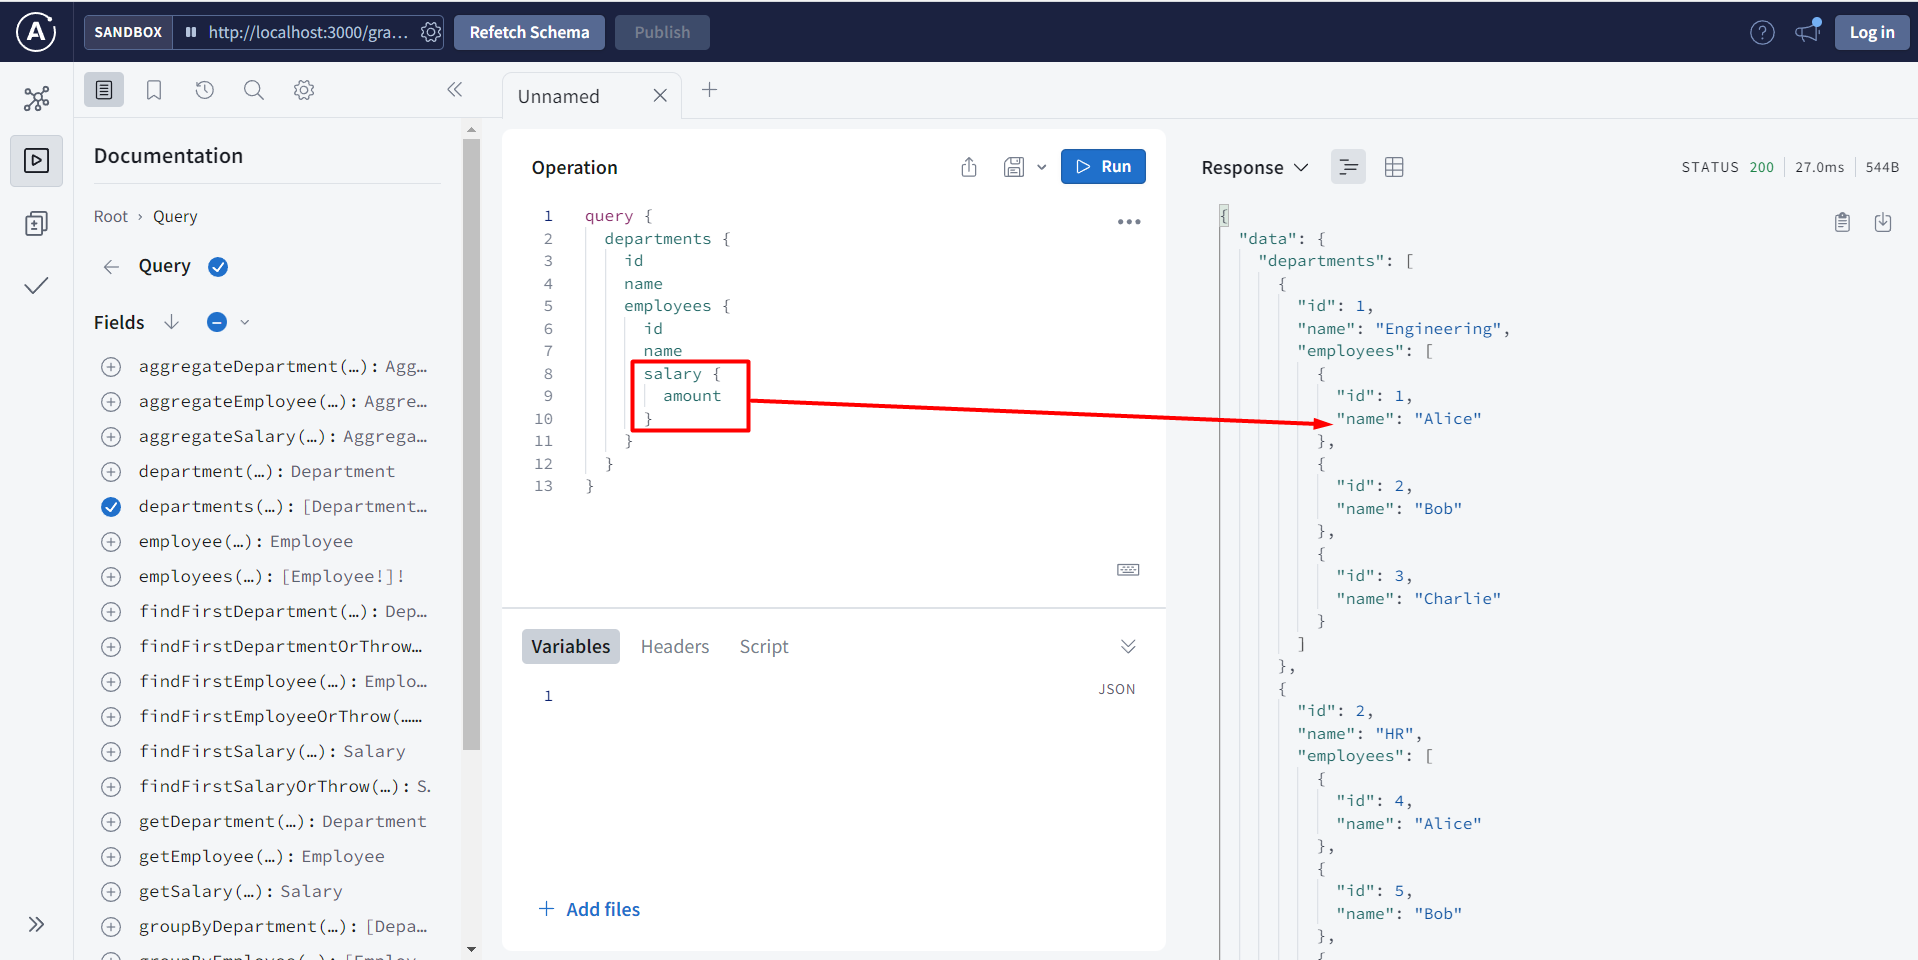Close the Unnamed tab
Viewport: 1918px width, 960px height.
660,96
